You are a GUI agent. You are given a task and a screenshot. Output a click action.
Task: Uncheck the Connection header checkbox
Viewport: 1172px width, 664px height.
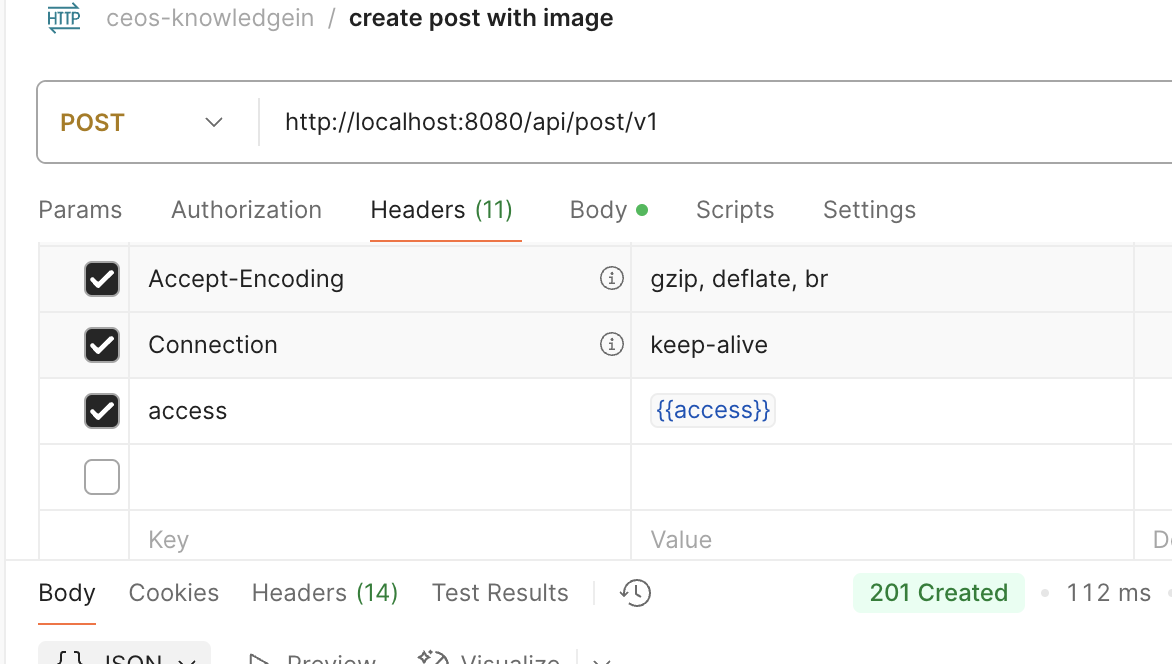coord(102,345)
